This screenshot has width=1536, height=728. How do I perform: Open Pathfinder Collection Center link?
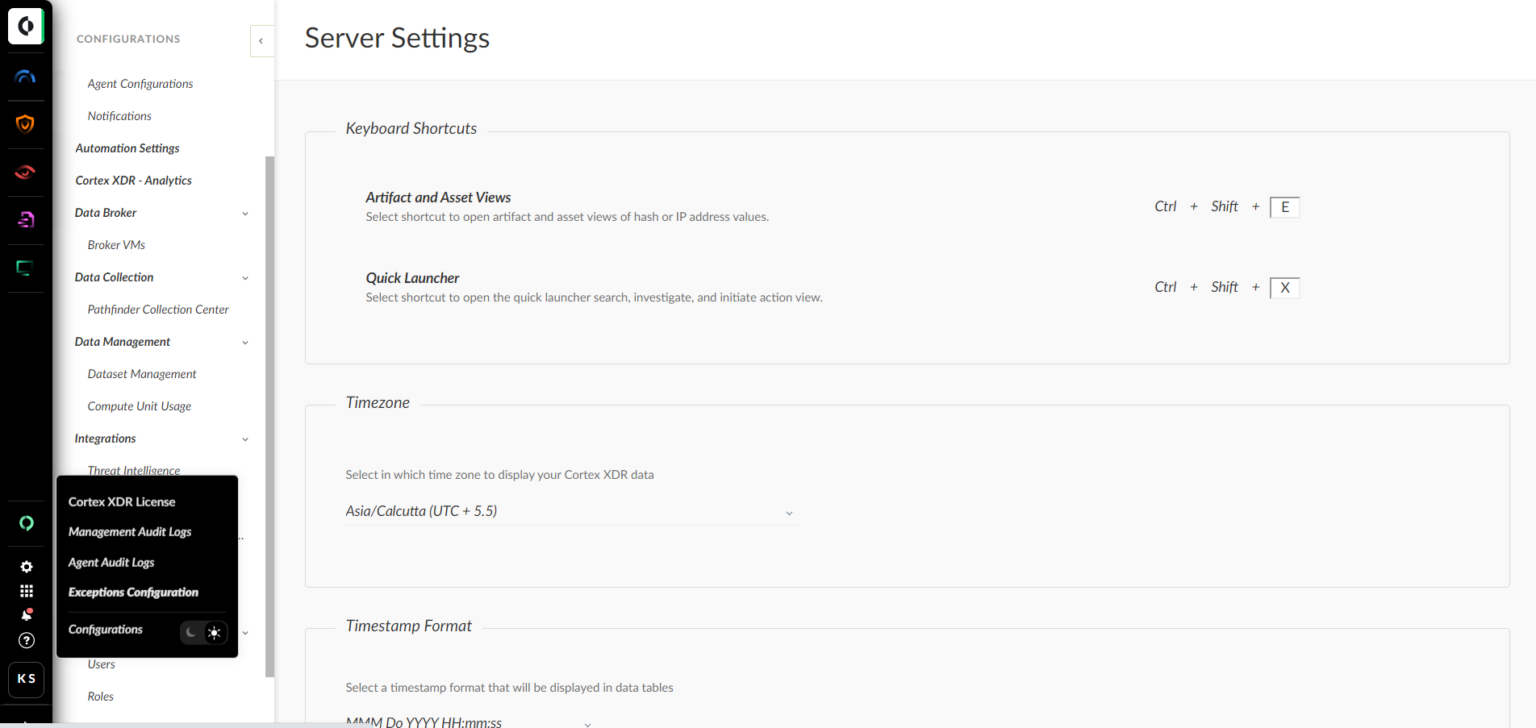point(158,310)
